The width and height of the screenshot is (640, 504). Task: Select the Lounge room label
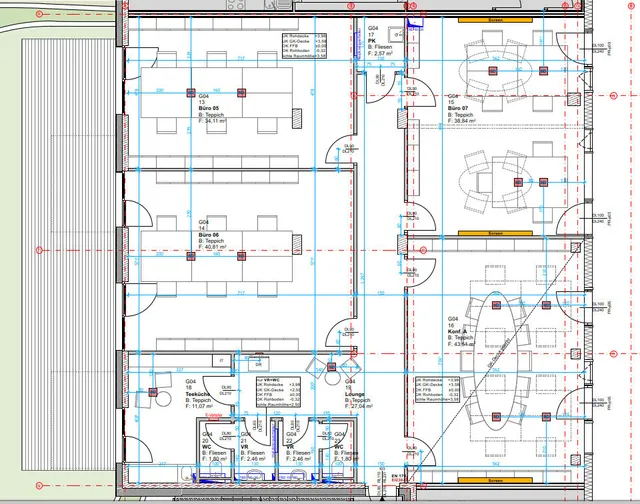coord(357,395)
